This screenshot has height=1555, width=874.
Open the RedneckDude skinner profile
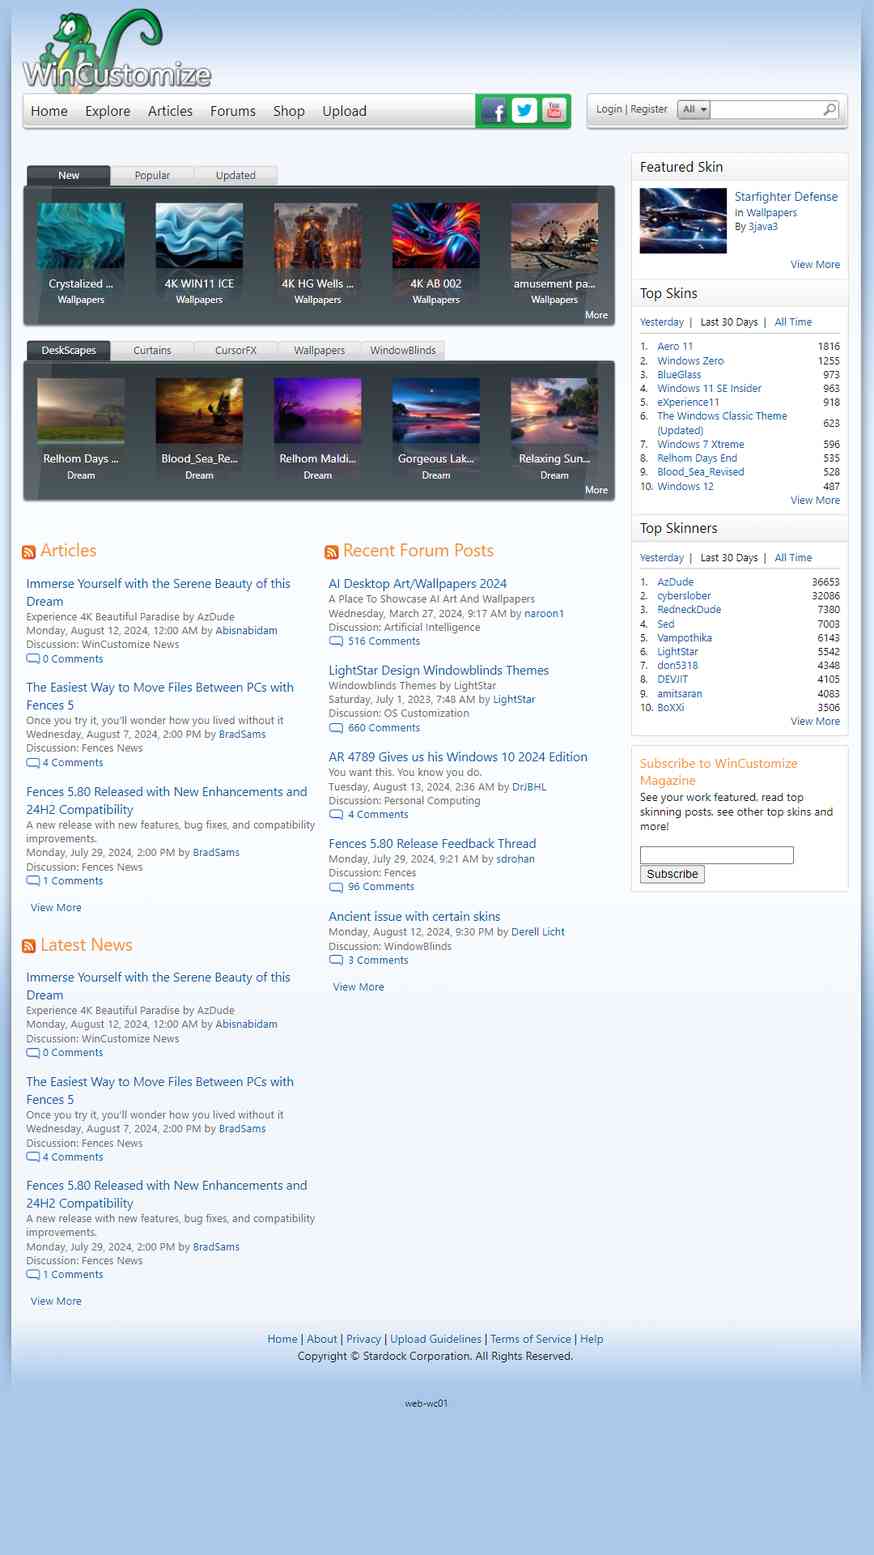689,610
